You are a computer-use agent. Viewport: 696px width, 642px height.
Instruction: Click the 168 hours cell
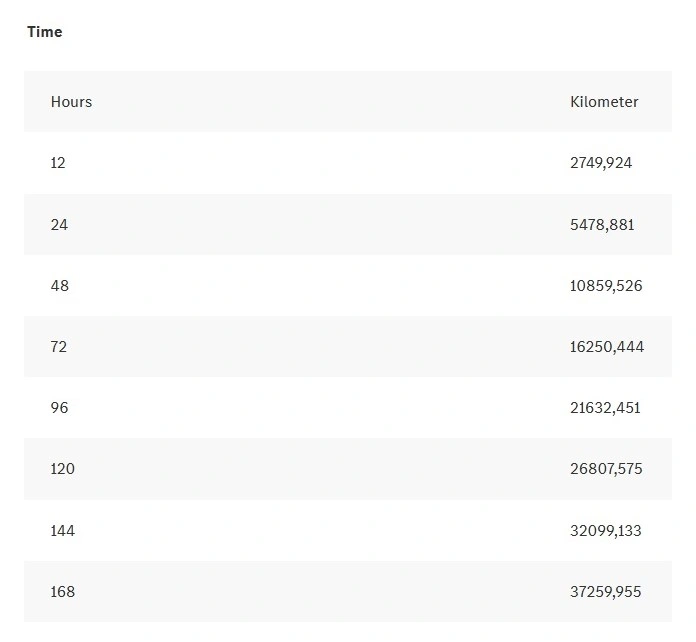pyautogui.click(x=63, y=592)
